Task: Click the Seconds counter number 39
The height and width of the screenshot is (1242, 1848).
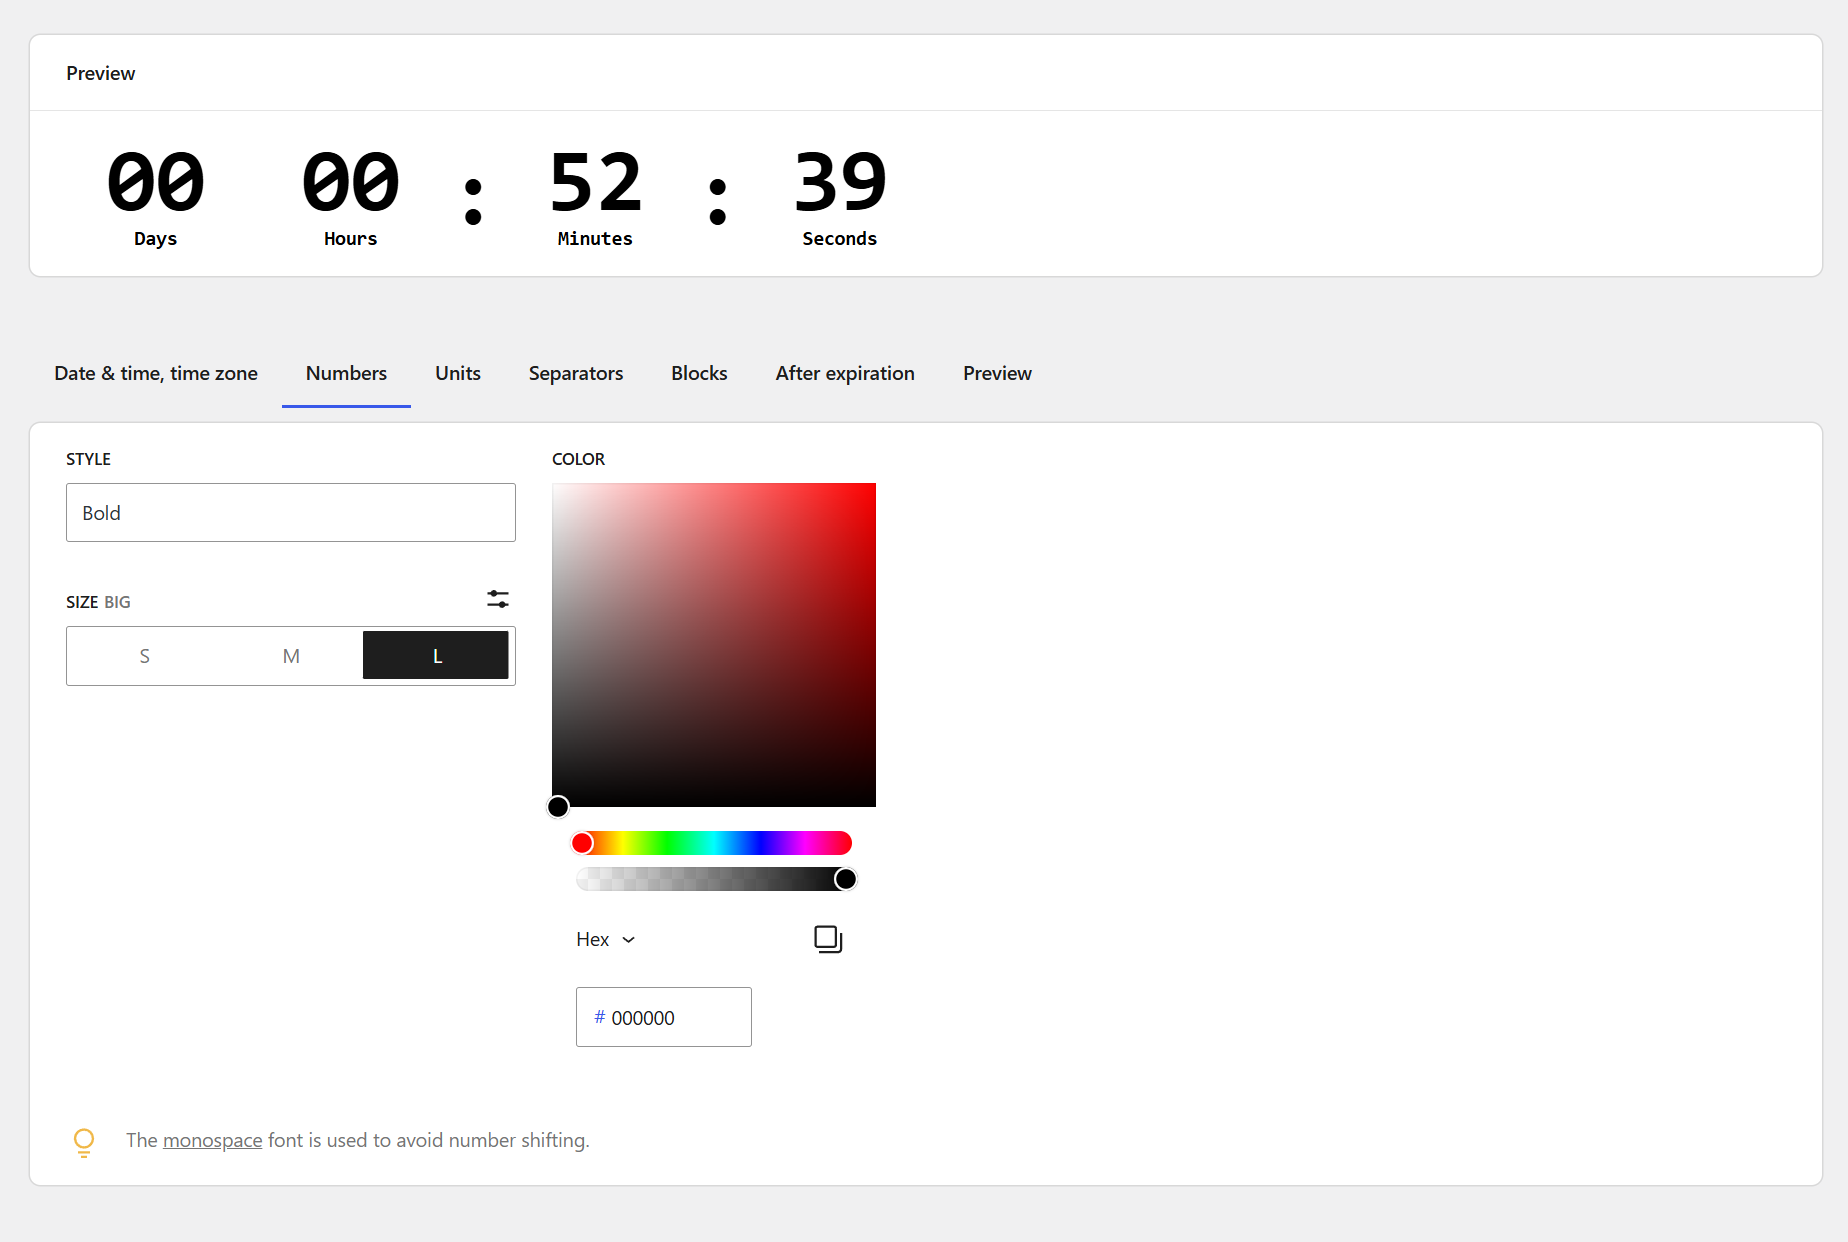Action: 840,182
